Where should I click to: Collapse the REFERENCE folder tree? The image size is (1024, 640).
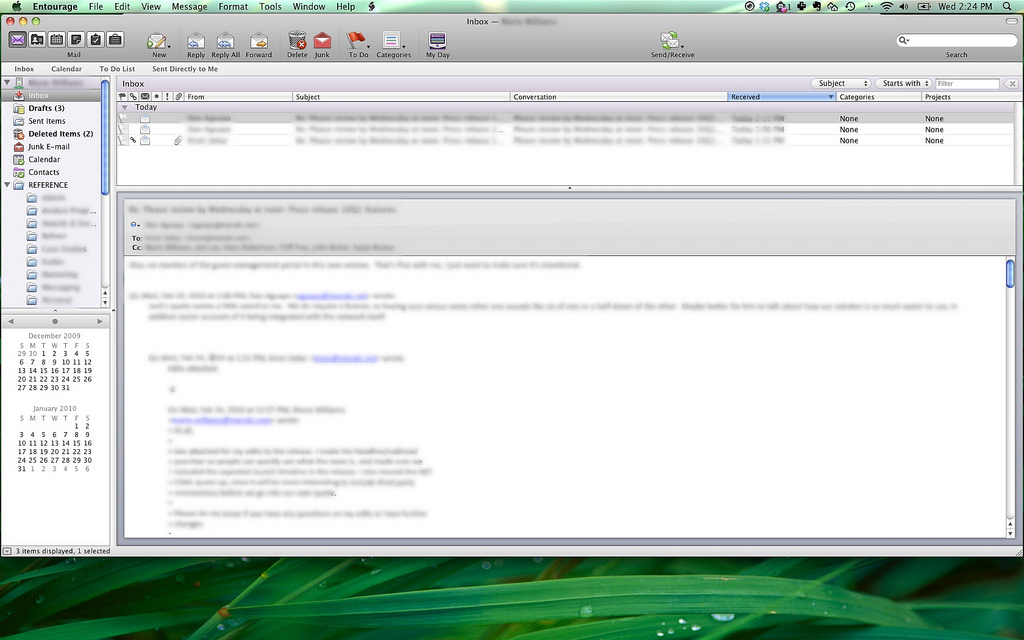(7, 185)
